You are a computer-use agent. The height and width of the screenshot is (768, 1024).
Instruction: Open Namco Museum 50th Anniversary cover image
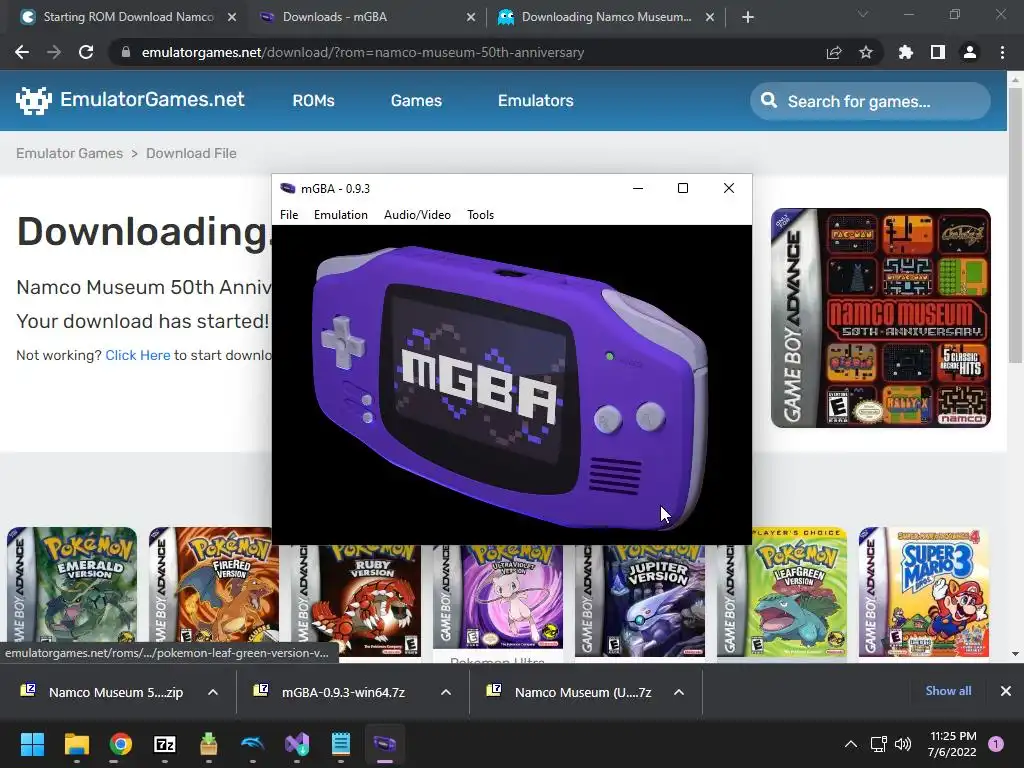click(x=881, y=318)
